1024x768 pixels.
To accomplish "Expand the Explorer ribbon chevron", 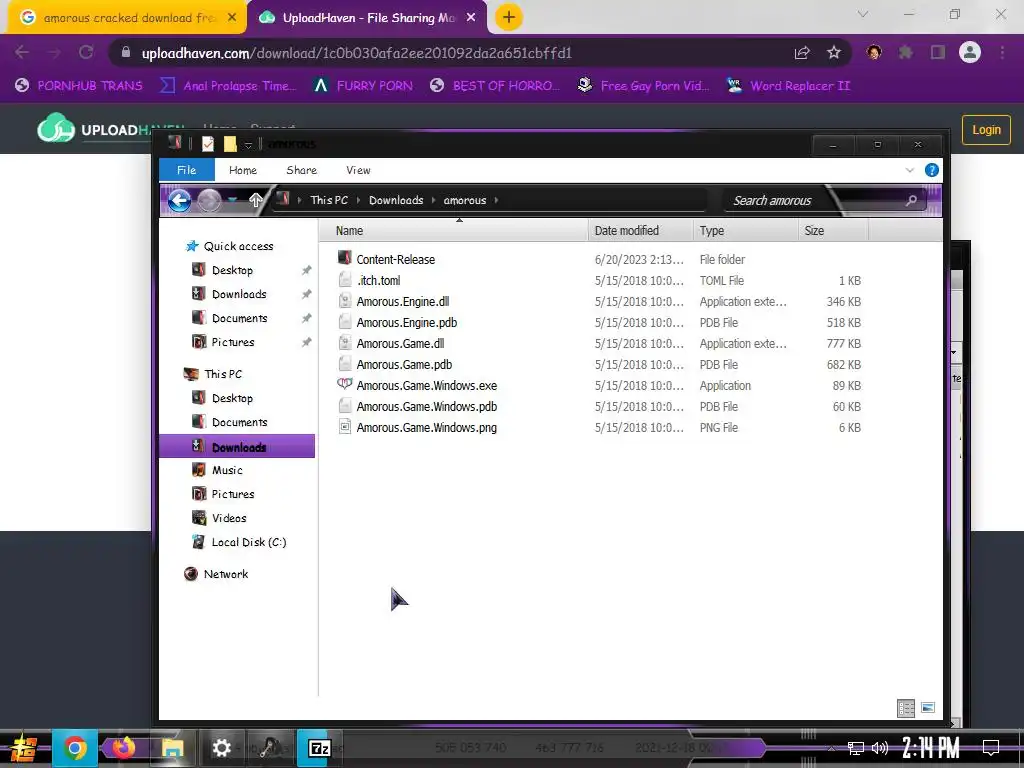I will [910, 170].
